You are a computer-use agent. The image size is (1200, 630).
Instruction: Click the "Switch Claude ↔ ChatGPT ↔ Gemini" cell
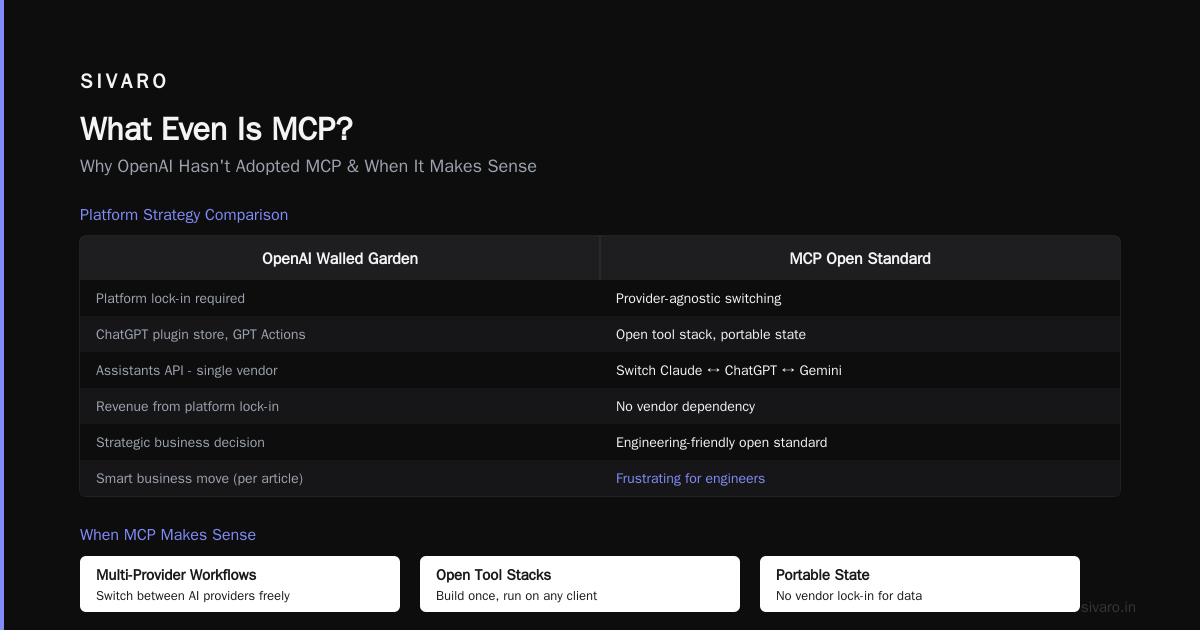tap(860, 370)
